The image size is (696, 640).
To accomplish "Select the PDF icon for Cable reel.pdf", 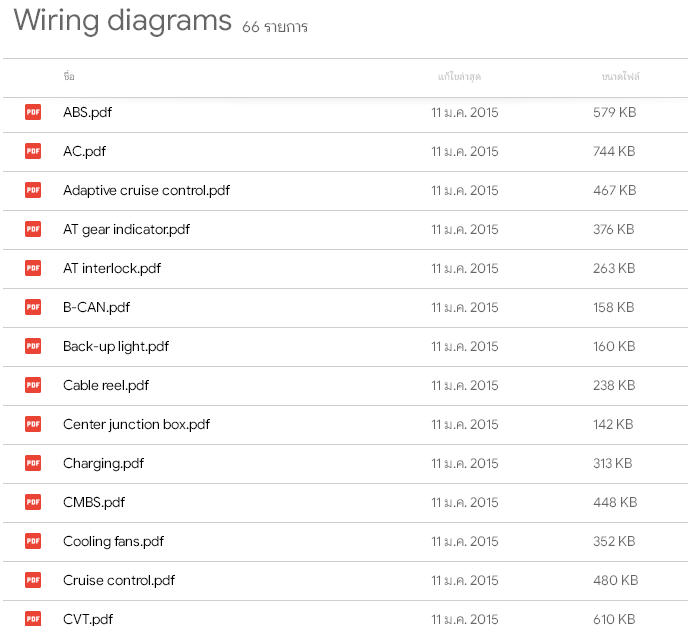I will click(33, 385).
